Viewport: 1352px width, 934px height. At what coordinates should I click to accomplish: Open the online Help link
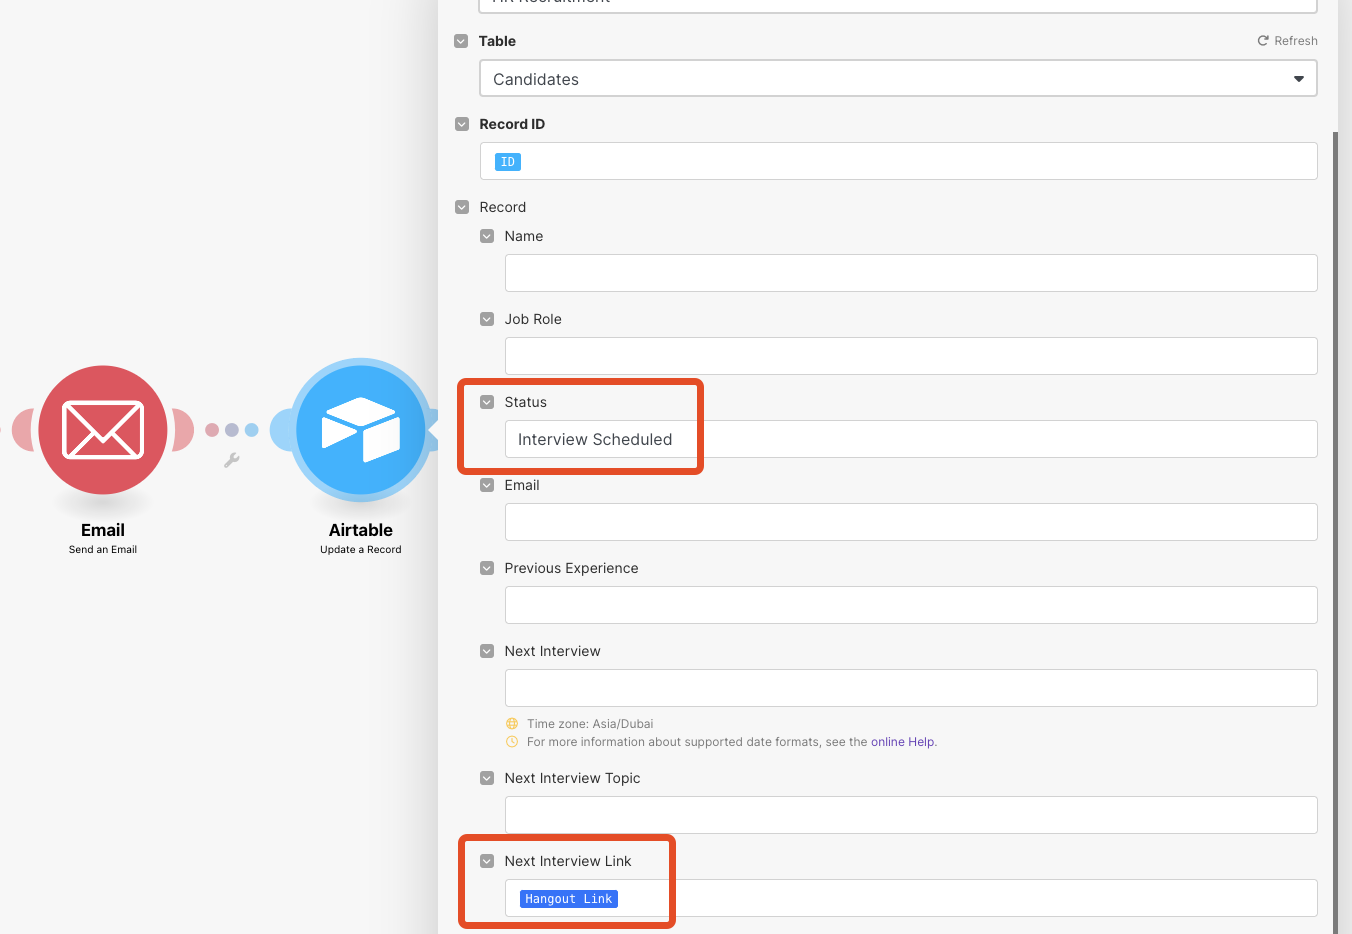[903, 742]
